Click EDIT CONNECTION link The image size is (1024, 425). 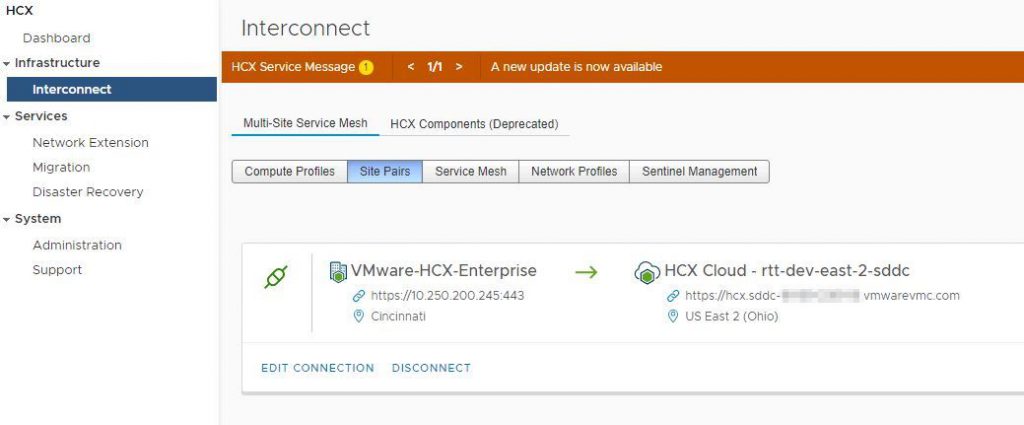[317, 368]
